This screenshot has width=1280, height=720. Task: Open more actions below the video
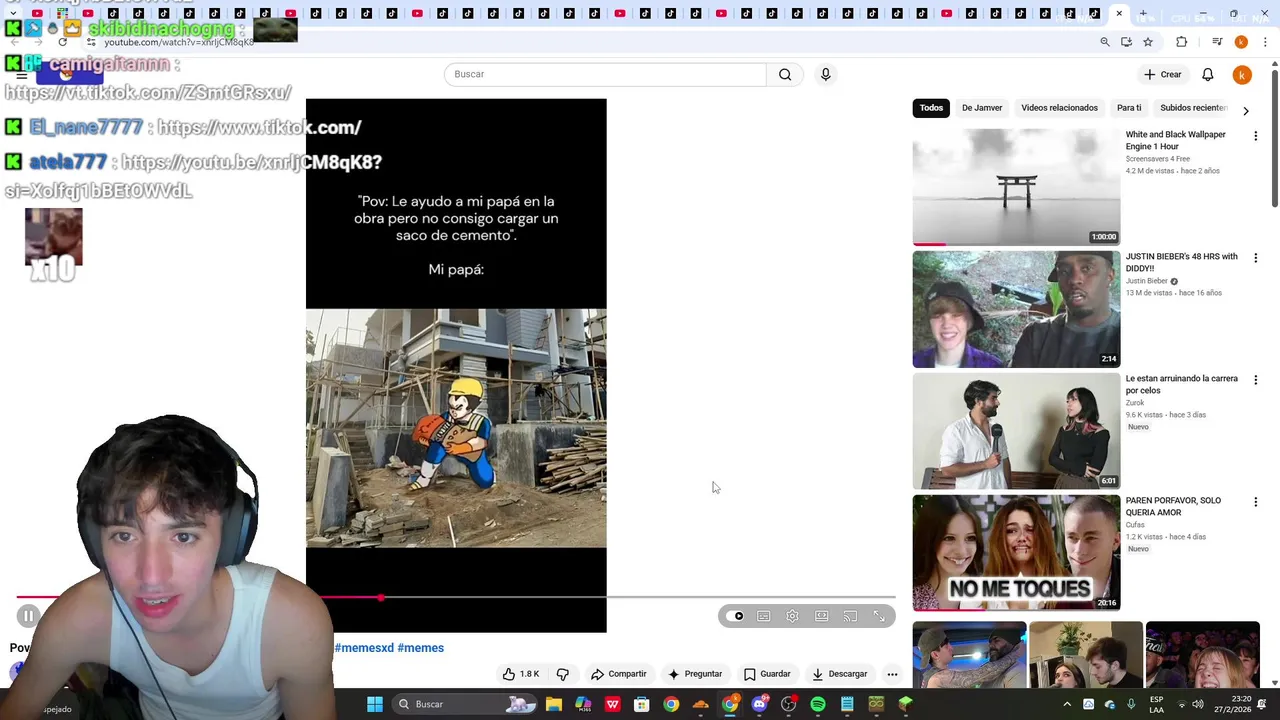892,674
